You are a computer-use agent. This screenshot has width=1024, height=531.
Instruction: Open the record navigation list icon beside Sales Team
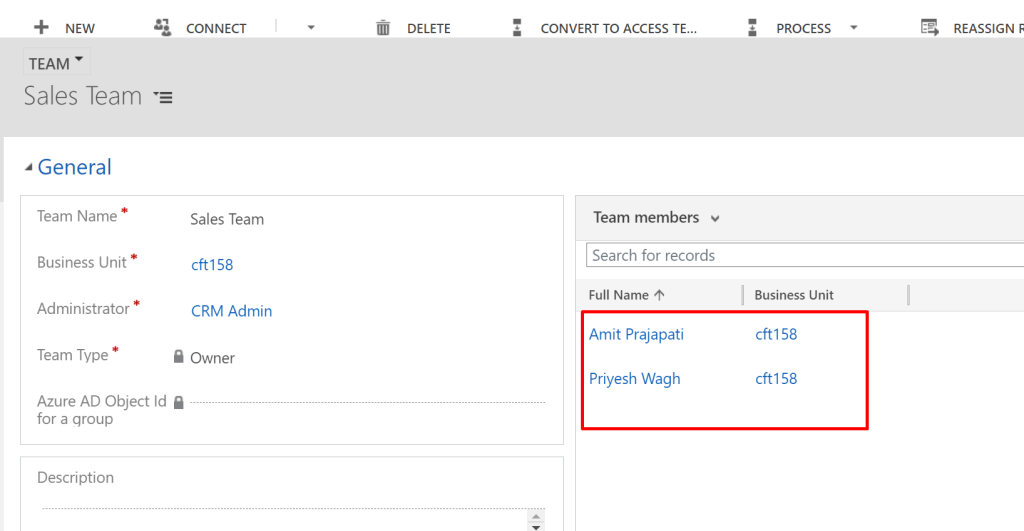click(x=163, y=97)
